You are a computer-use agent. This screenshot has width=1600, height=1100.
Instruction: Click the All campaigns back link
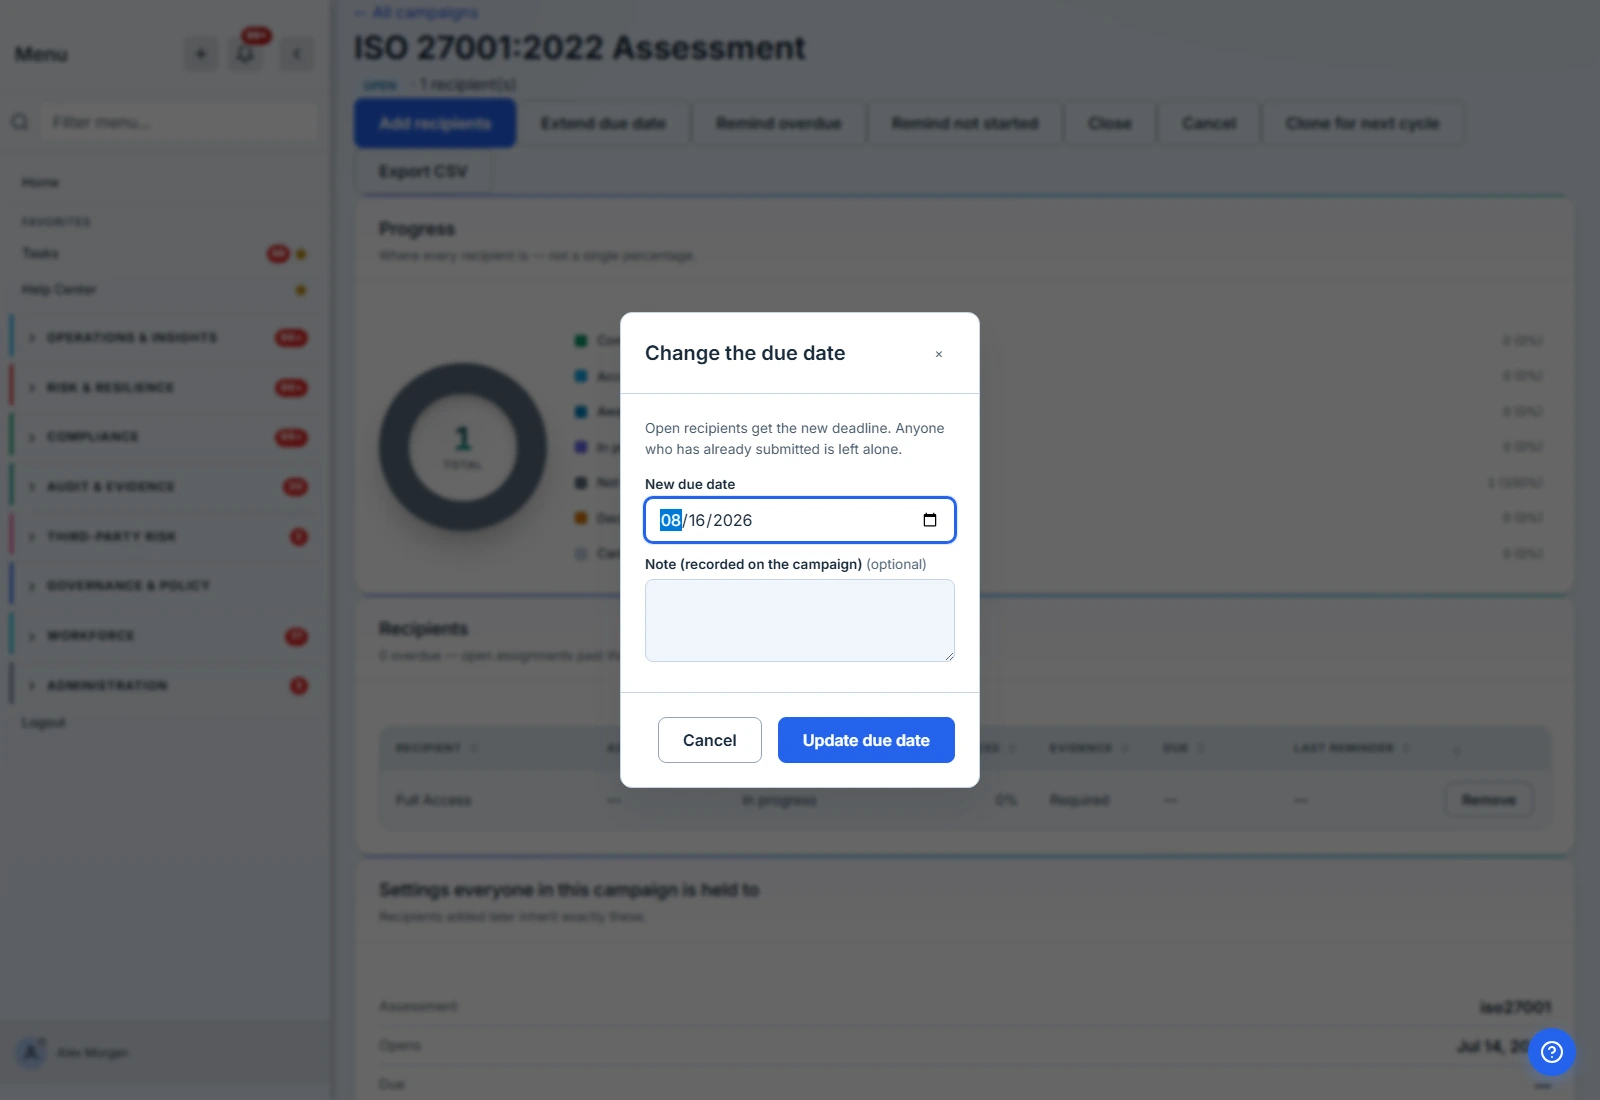pyautogui.click(x=417, y=12)
